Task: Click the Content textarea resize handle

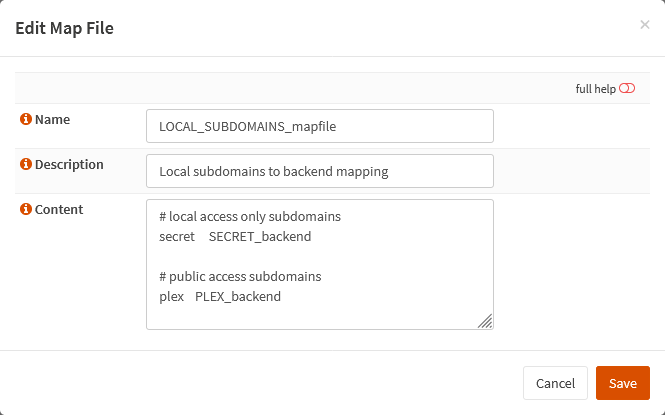Action: coord(485,321)
